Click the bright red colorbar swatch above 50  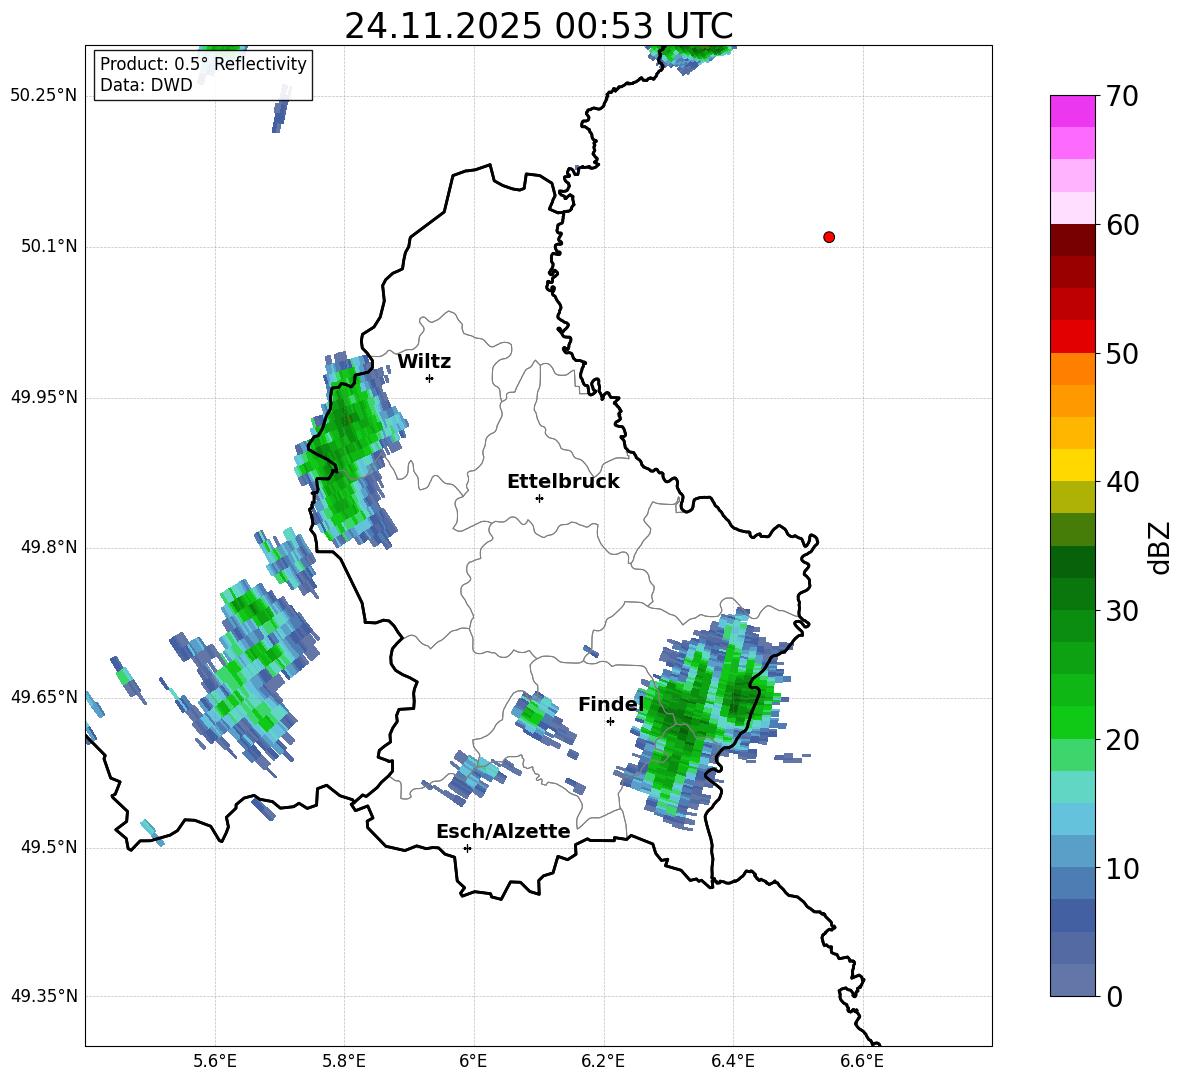(1073, 337)
